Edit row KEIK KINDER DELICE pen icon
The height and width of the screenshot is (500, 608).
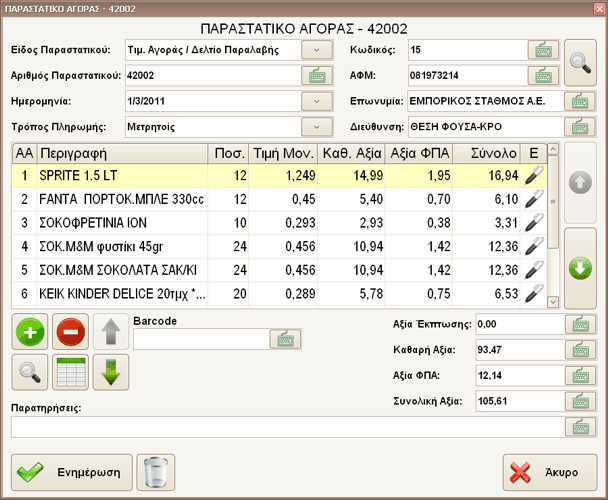coord(534,294)
